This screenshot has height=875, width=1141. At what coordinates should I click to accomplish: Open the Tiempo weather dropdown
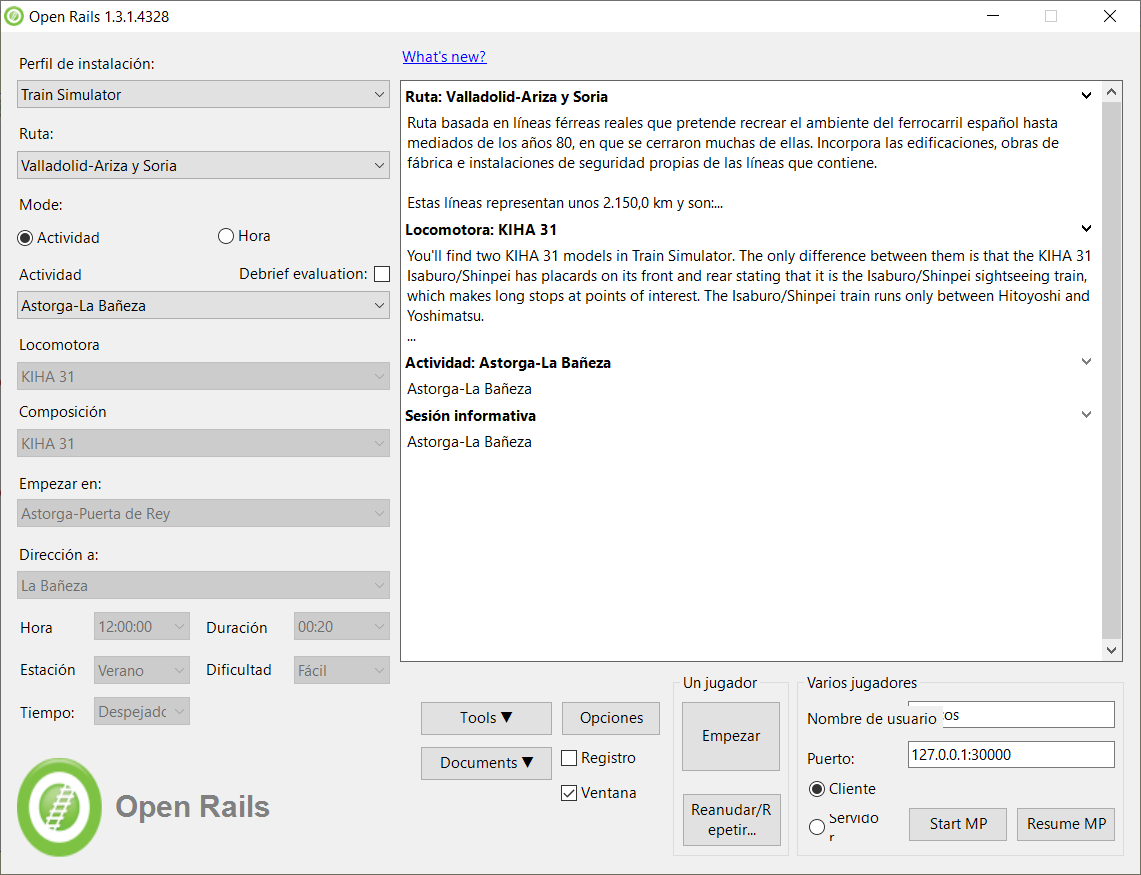pos(142,712)
